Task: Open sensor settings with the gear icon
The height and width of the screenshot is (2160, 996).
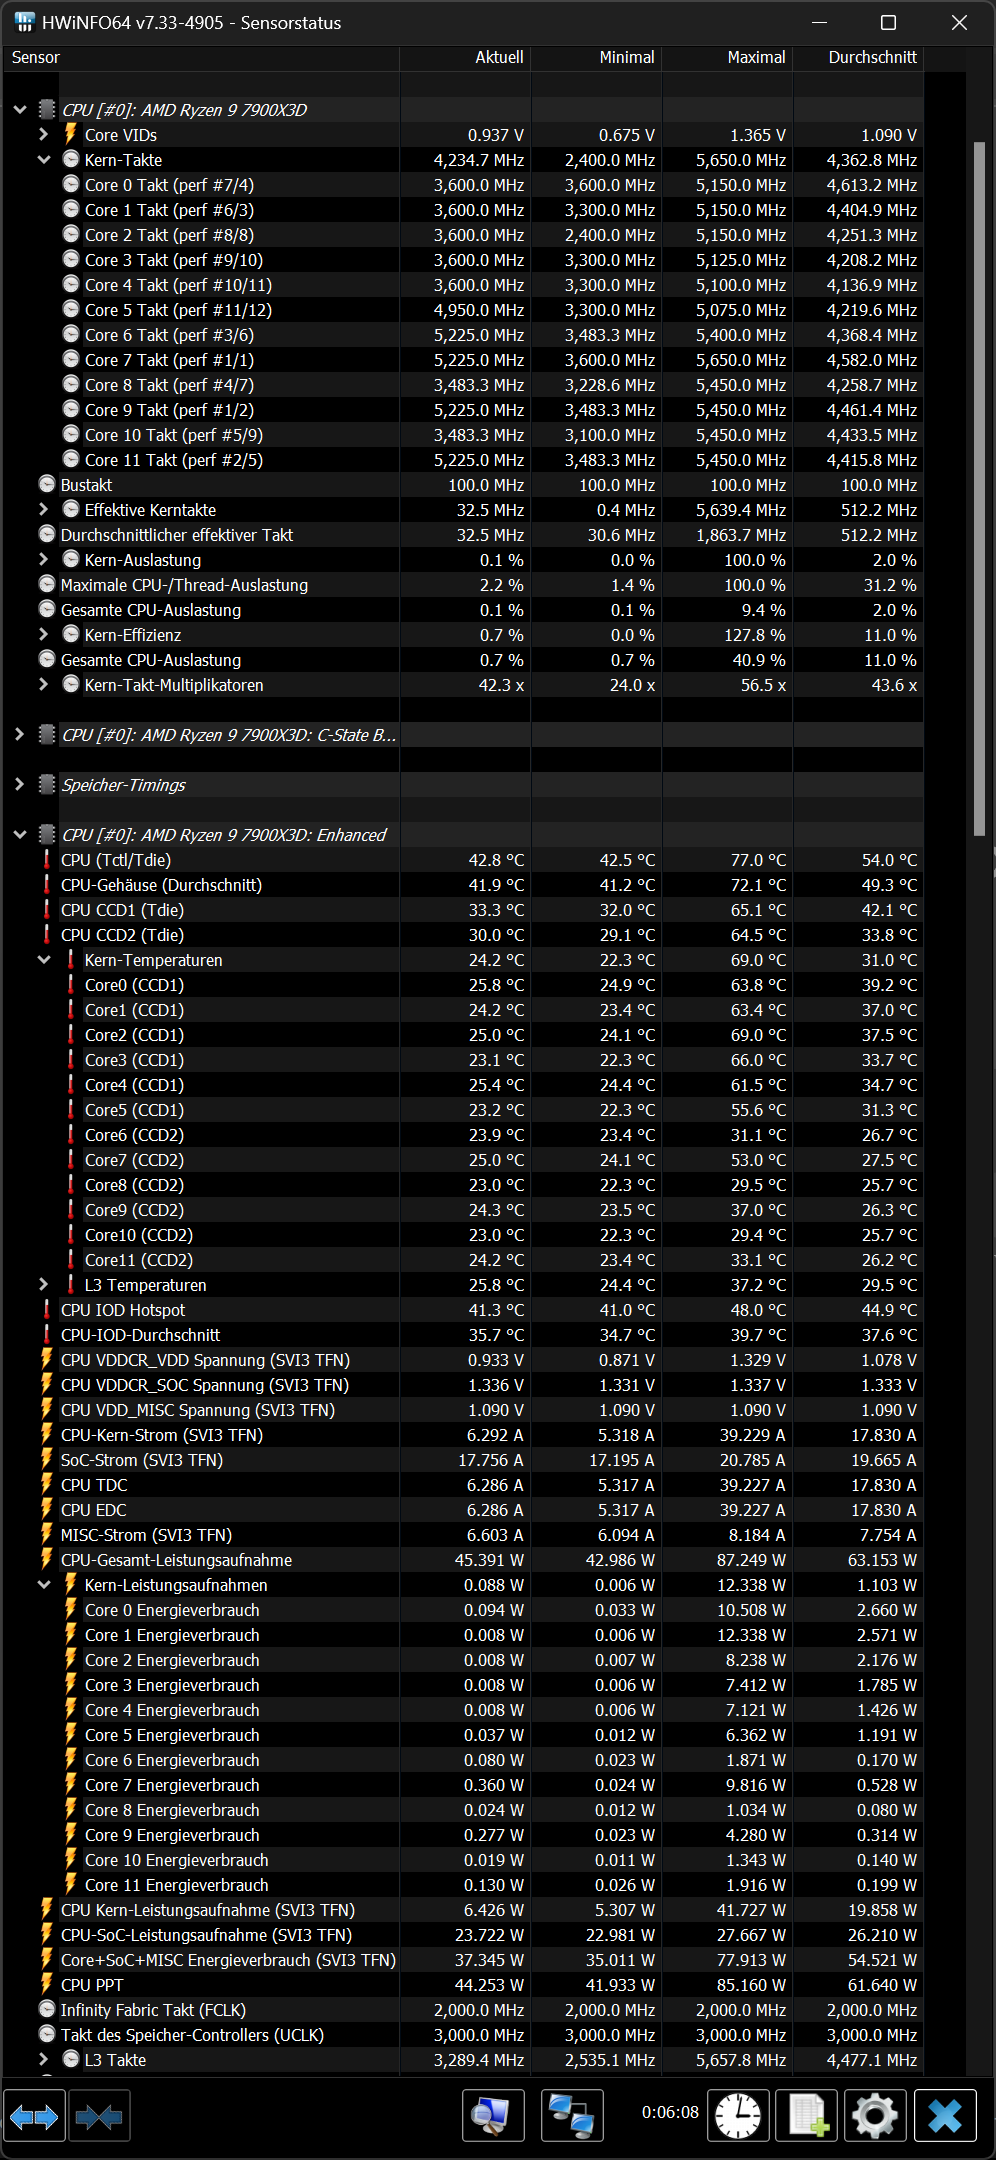Action: click(876, 2116)
